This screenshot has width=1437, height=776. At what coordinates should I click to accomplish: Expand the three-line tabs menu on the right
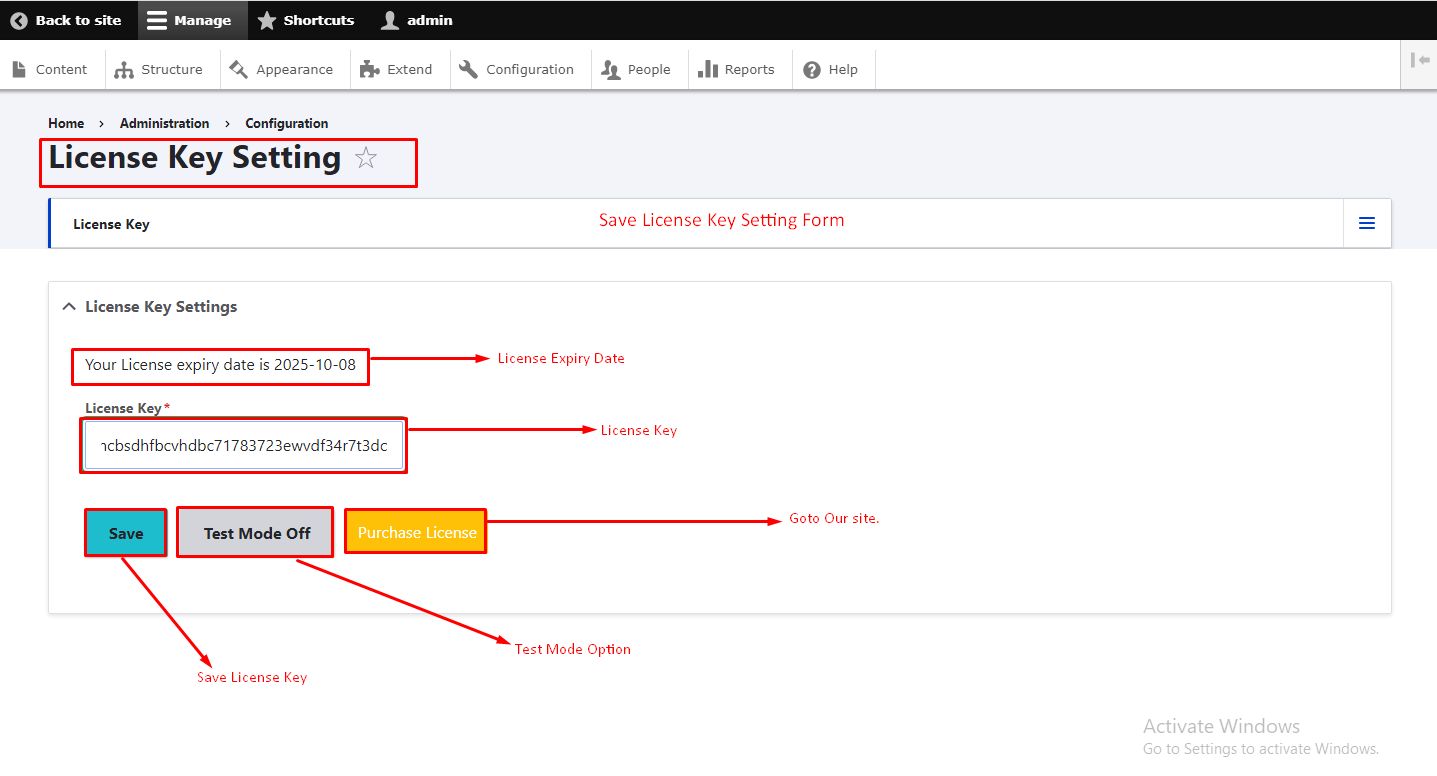pyautogui.click(x=1366, y=223)
